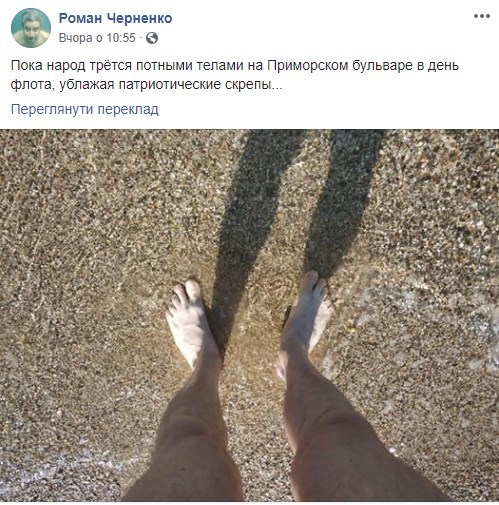This screenshot has height=505, width=499.
Task: Click the time '10:55' in the post header
Action: tap(121, 38)
